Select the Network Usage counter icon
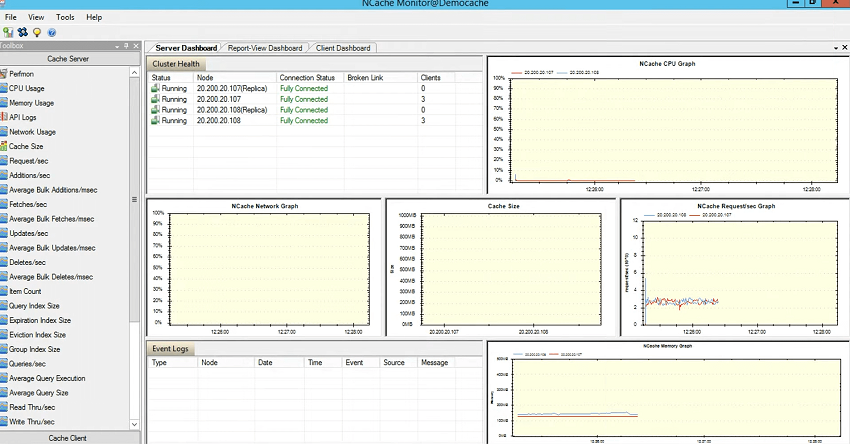Viewport: 850px width, 444px height. (x=3, y=132)
